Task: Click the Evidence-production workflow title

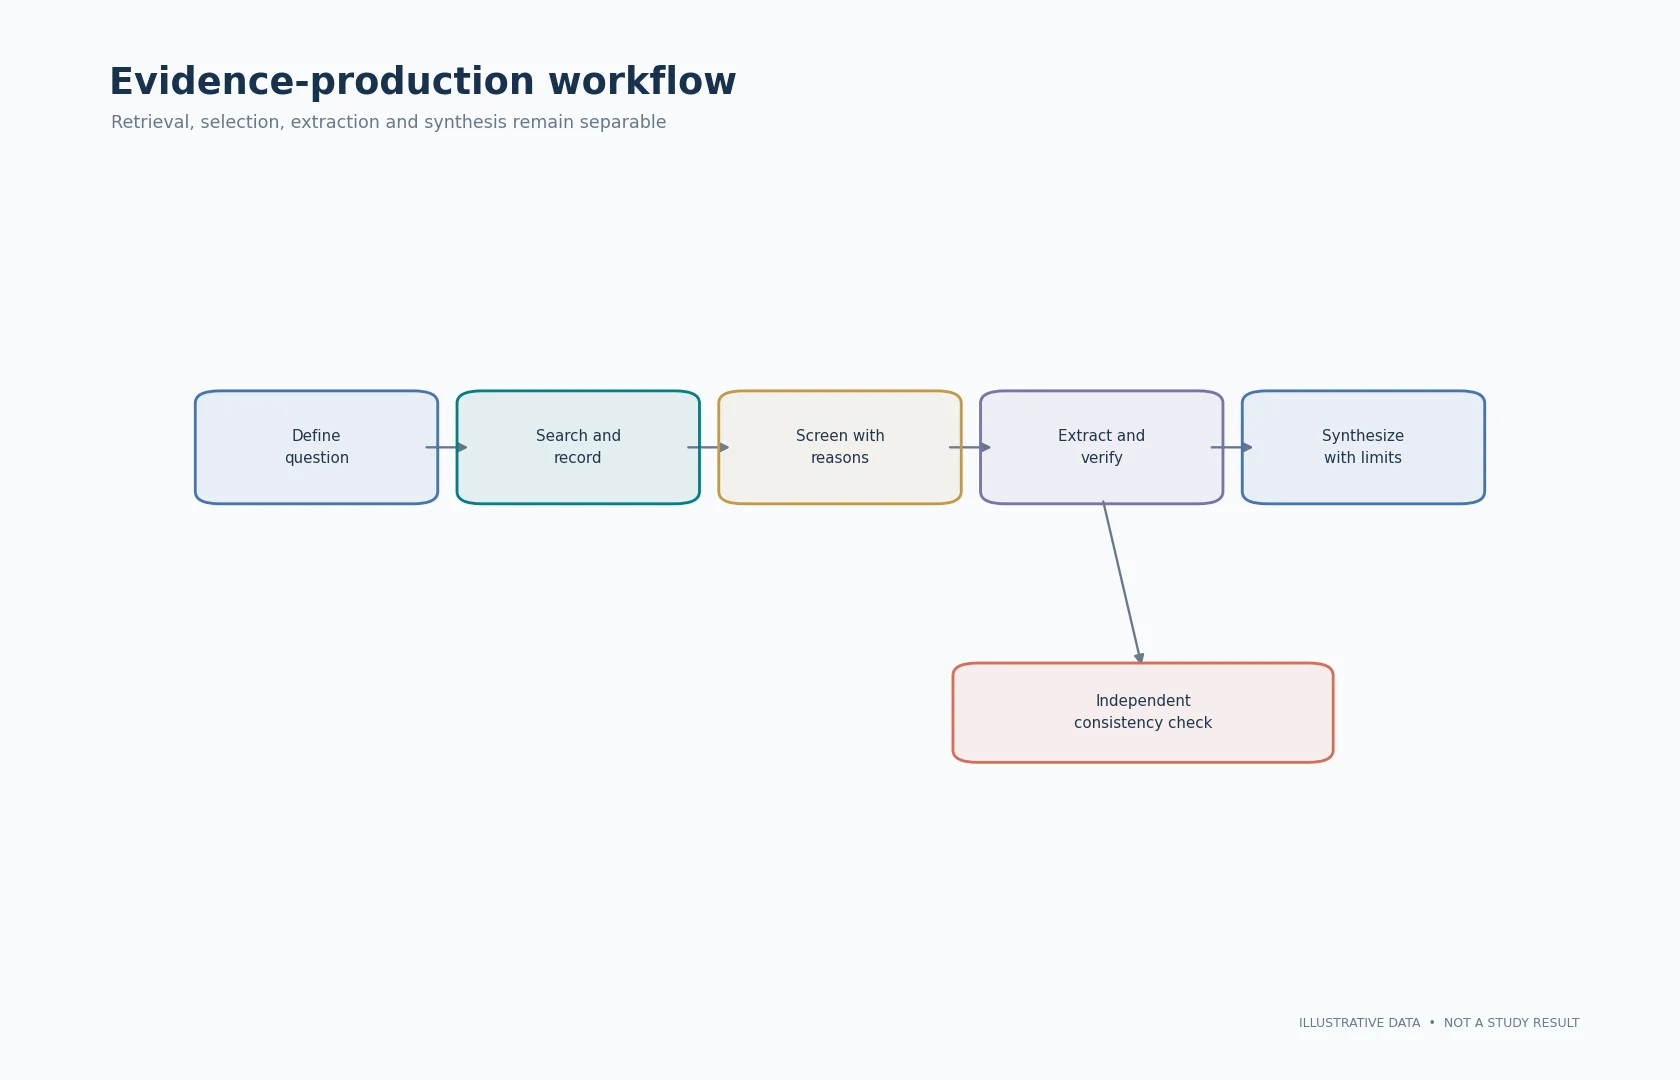Action: 423,82
